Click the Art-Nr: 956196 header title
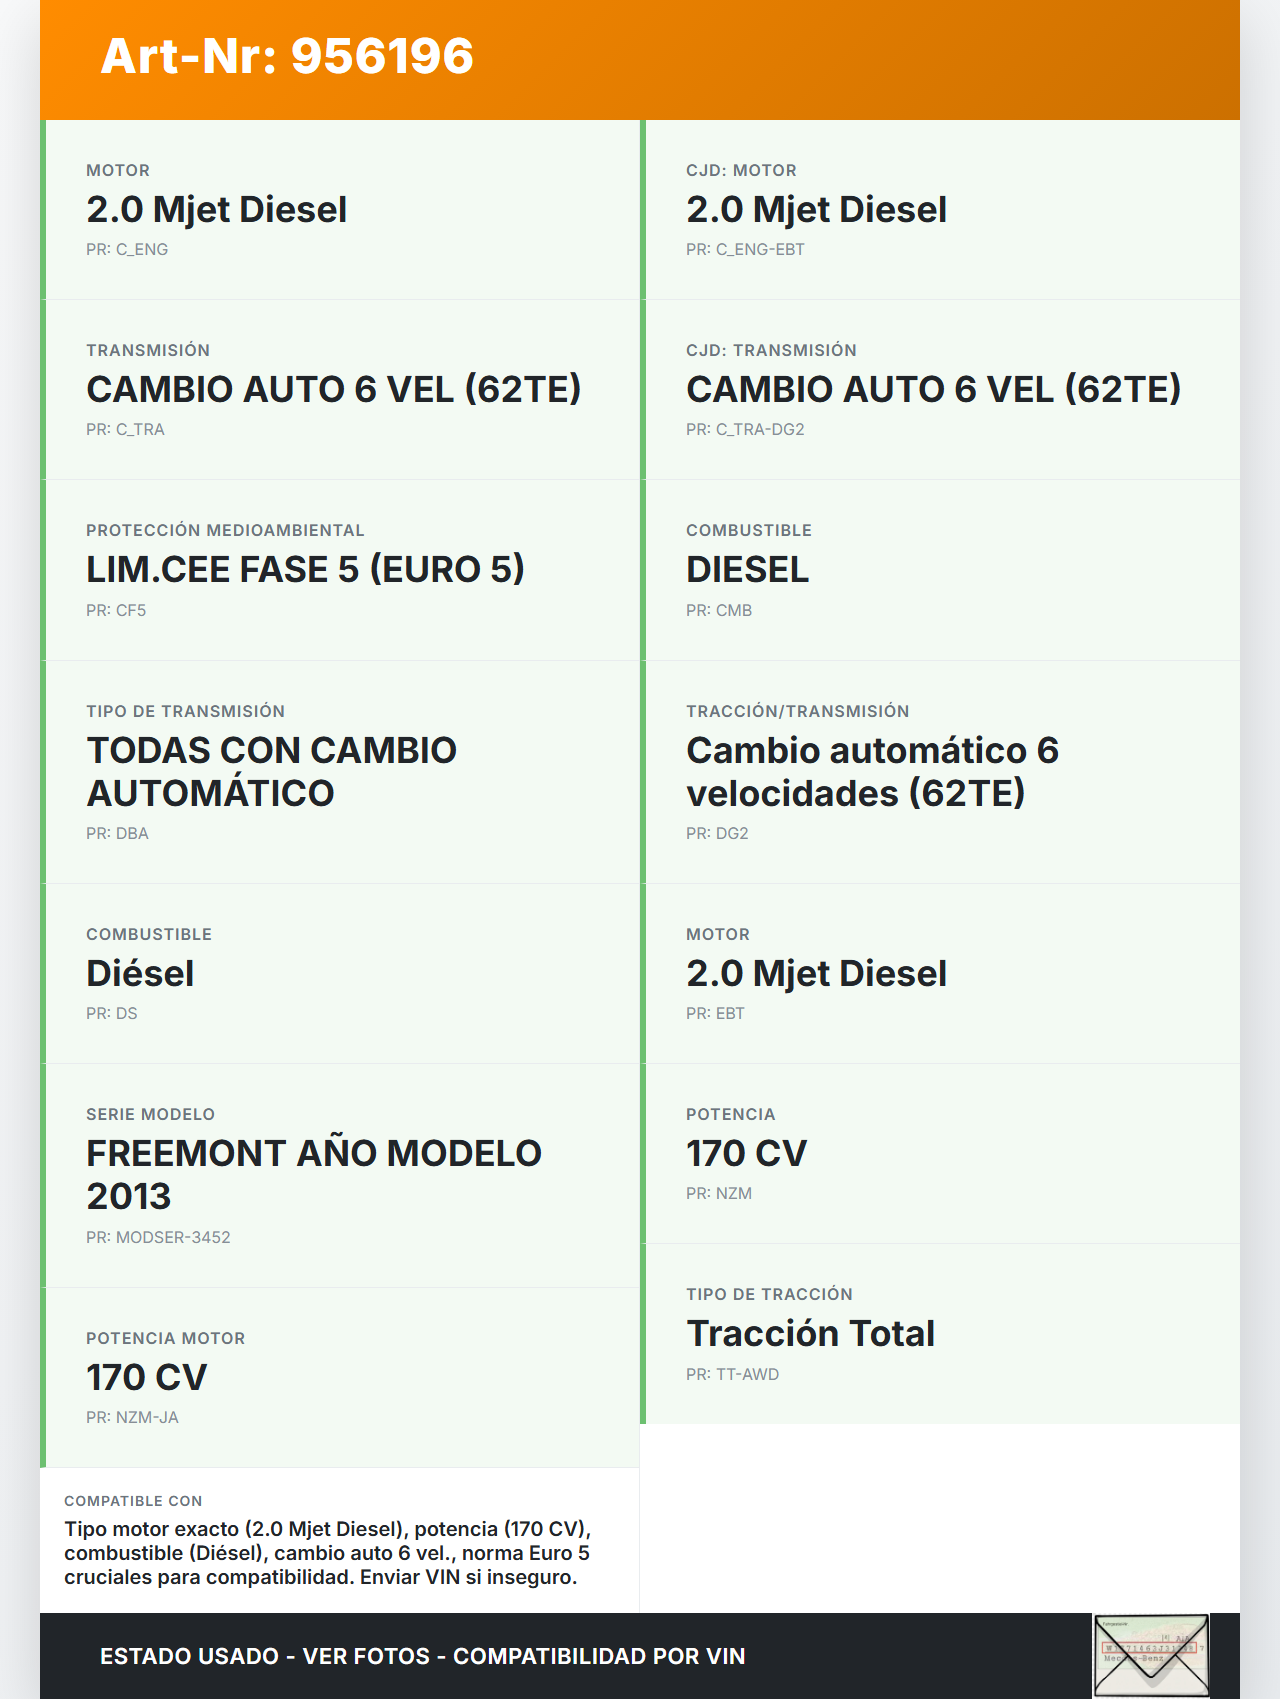Screen dimensions: 1280x1699 [x=287, y=56]
